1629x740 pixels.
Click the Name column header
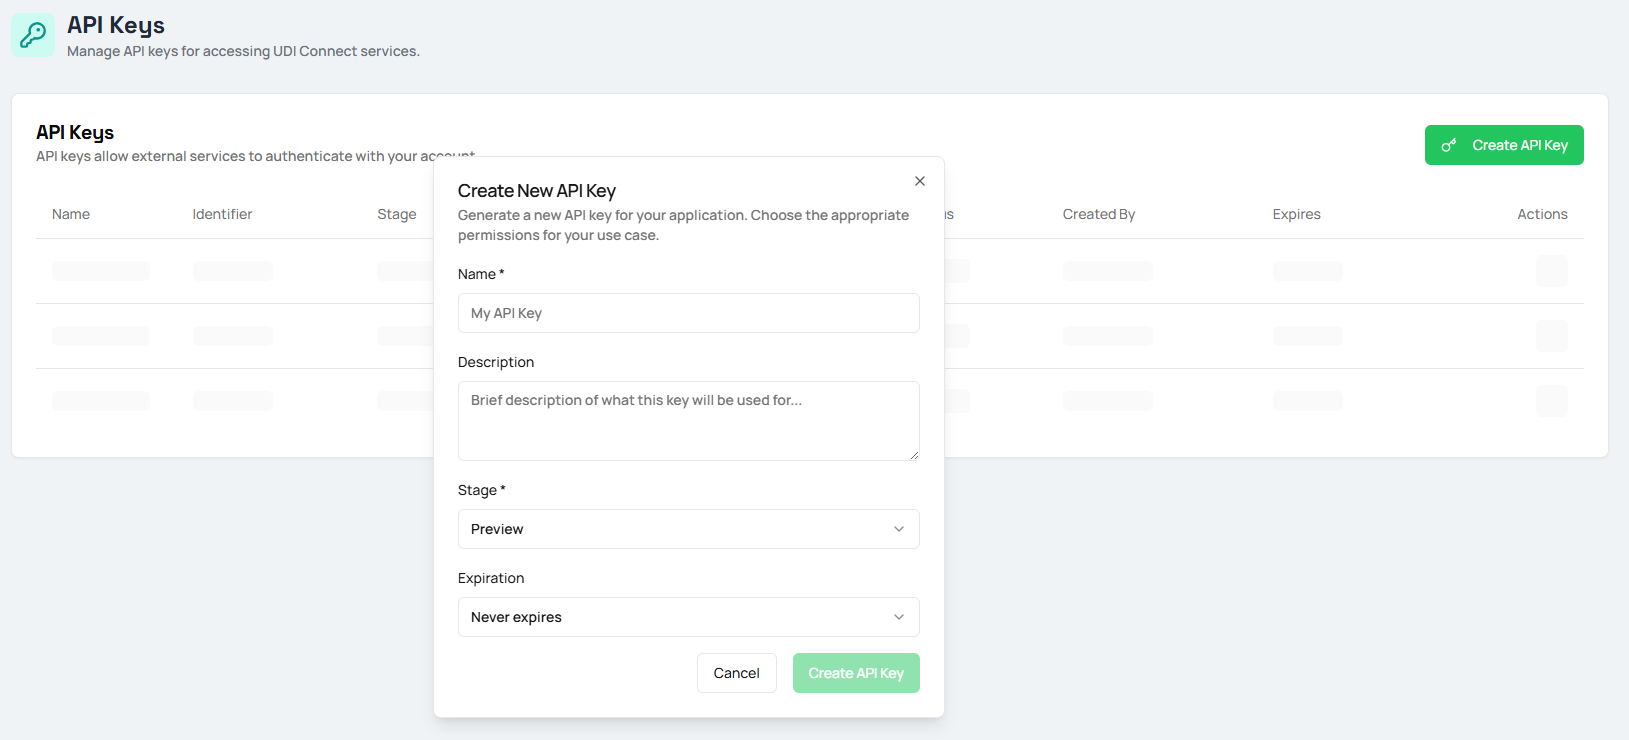click(70, 213)
